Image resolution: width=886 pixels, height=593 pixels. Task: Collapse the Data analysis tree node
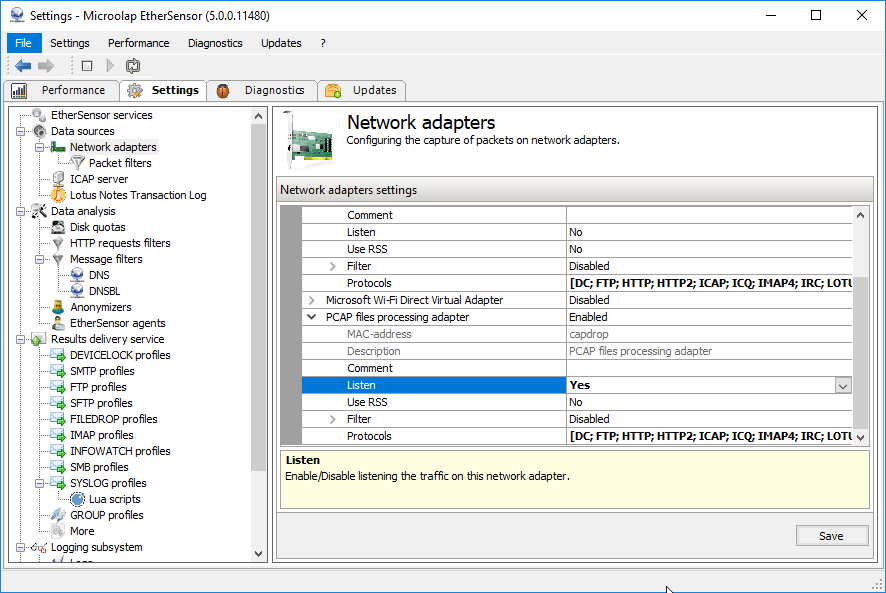pyautogui.click(x=21, y=211)
